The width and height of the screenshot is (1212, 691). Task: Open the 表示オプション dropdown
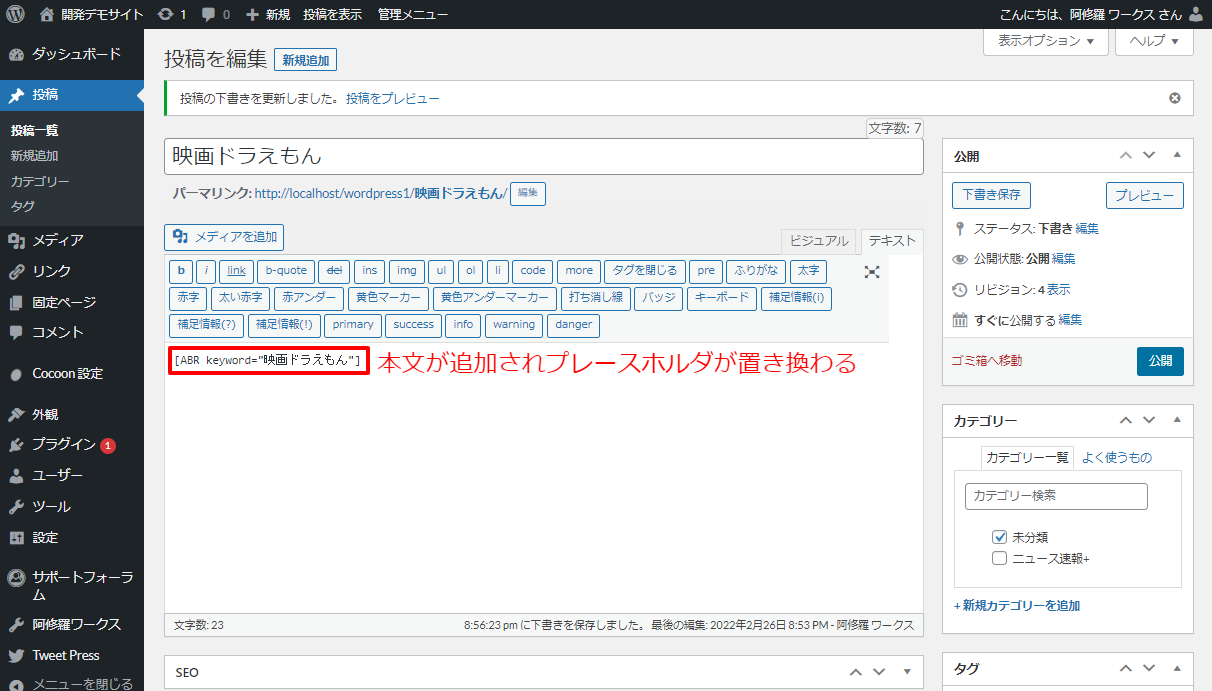(1047, 40)
